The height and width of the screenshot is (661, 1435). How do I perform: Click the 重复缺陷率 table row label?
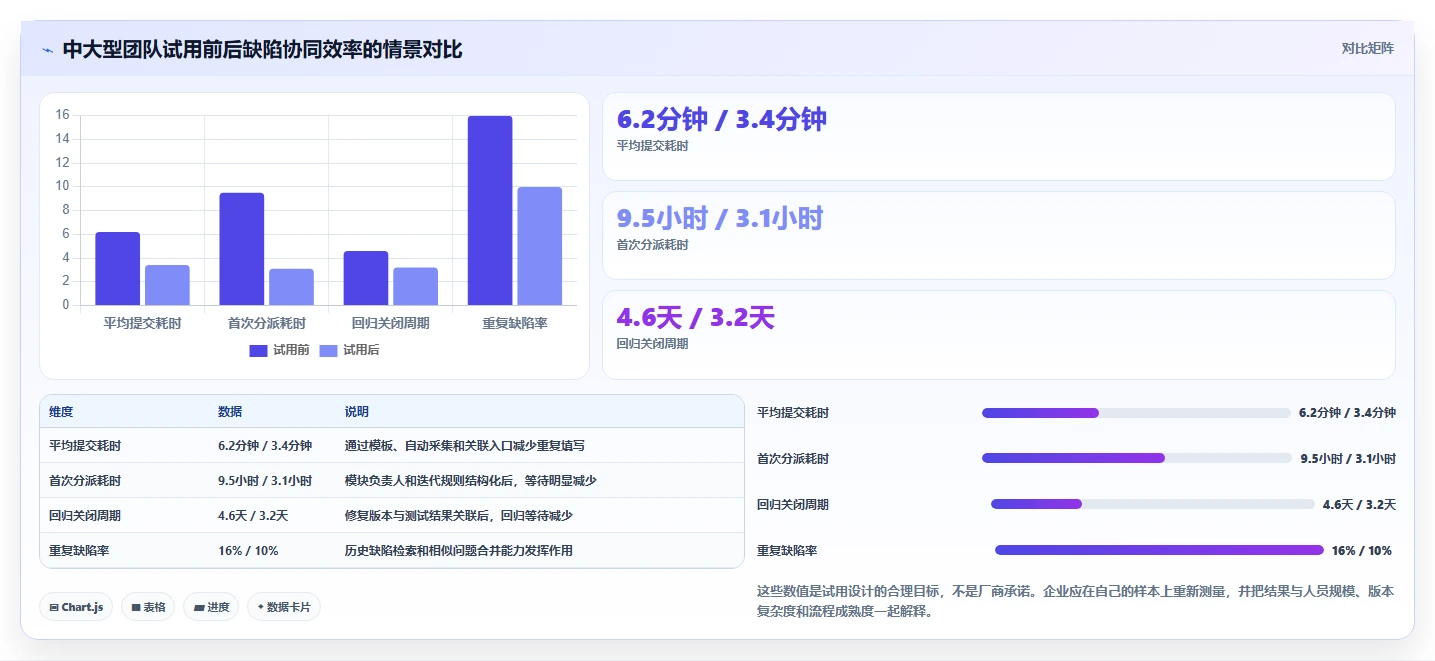click(79, 551)
